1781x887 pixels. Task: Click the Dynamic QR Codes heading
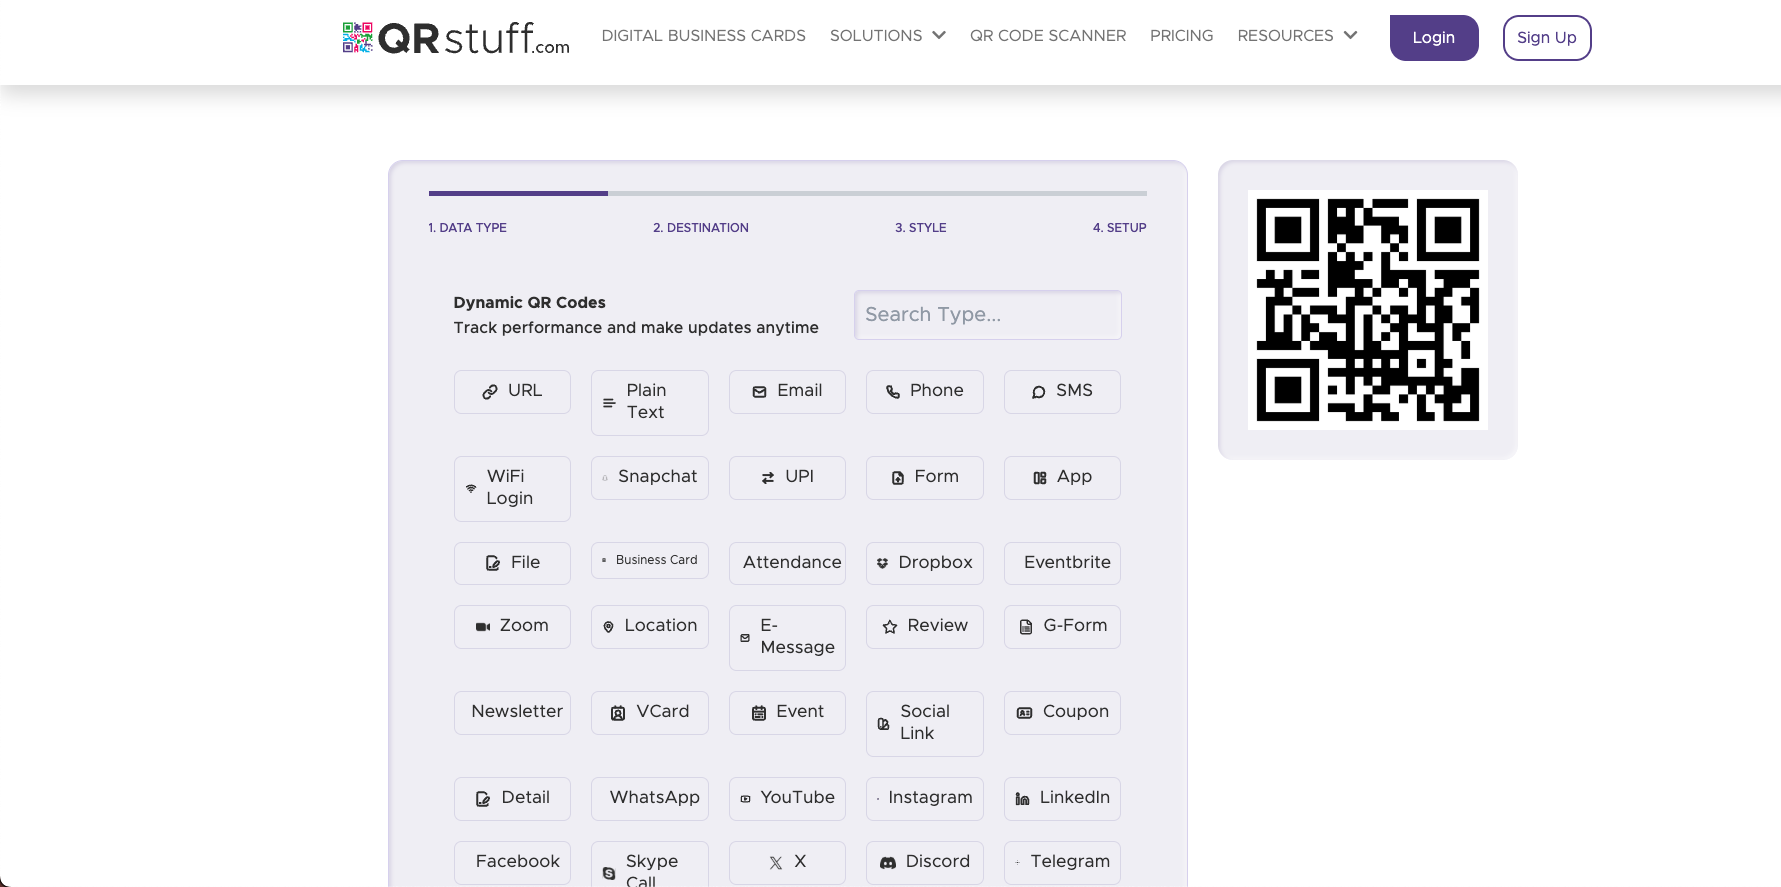point(530,303)
